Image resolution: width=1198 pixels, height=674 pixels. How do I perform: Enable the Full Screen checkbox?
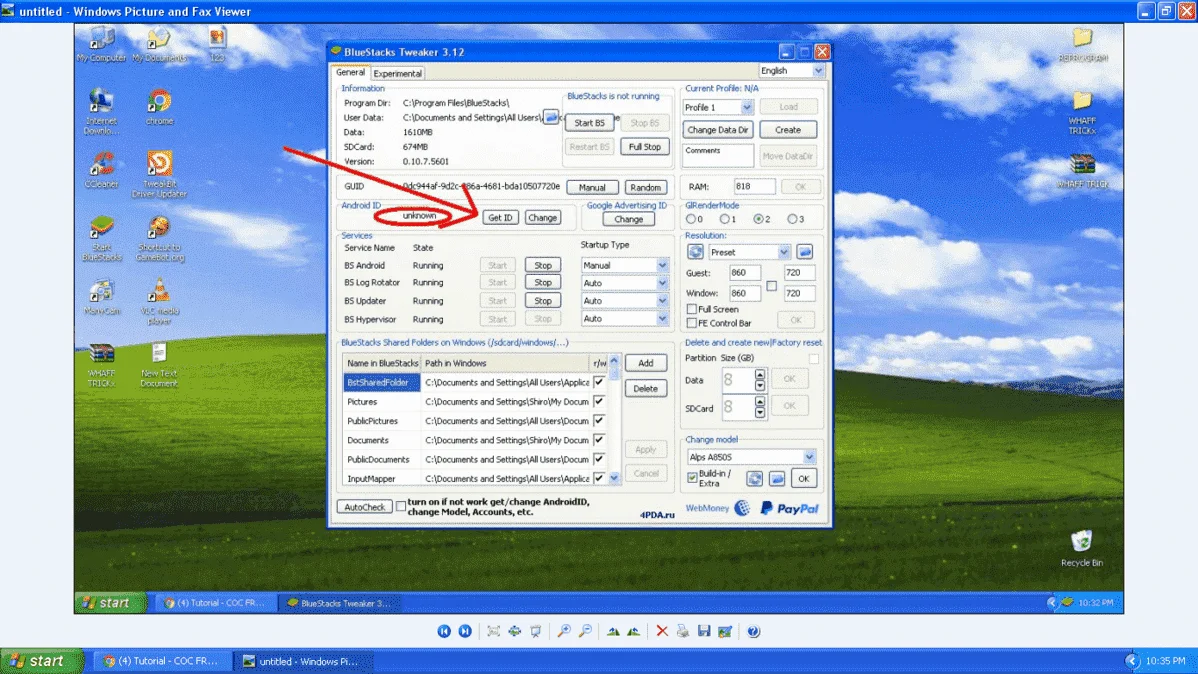[691, 309]
